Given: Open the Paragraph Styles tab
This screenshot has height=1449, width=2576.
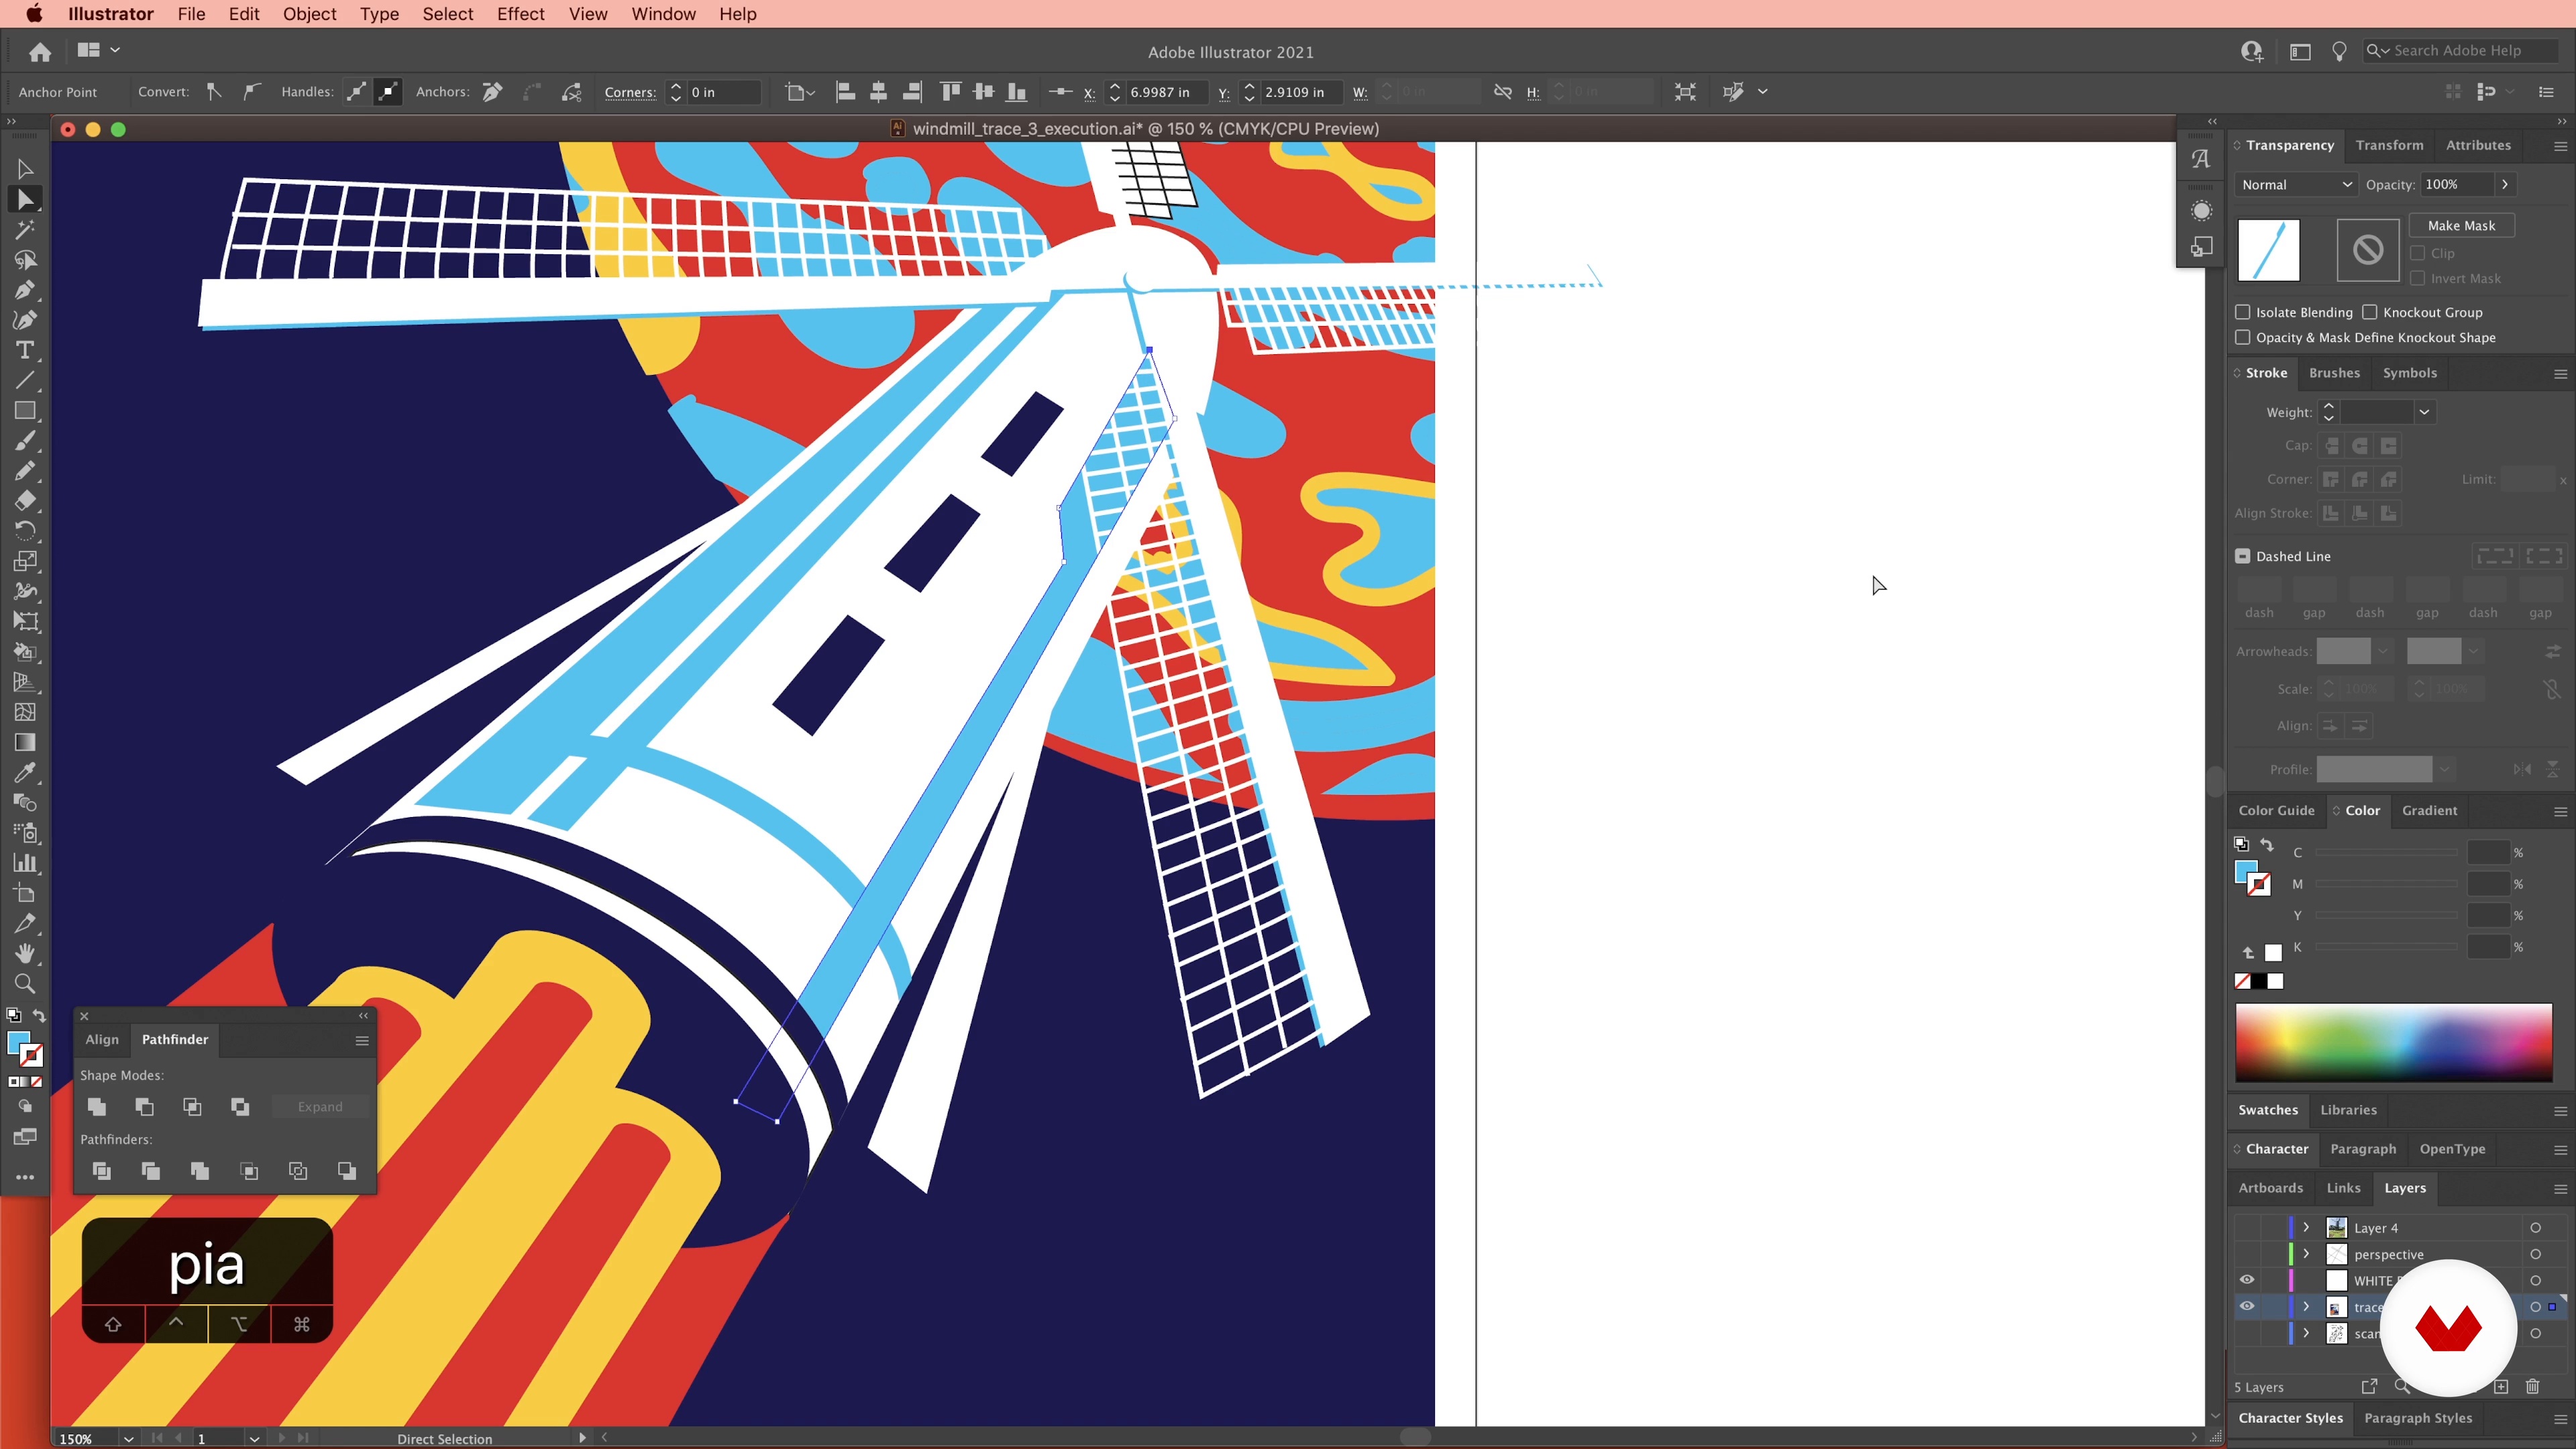Looking at the screenshot, I should 2417,1417.
